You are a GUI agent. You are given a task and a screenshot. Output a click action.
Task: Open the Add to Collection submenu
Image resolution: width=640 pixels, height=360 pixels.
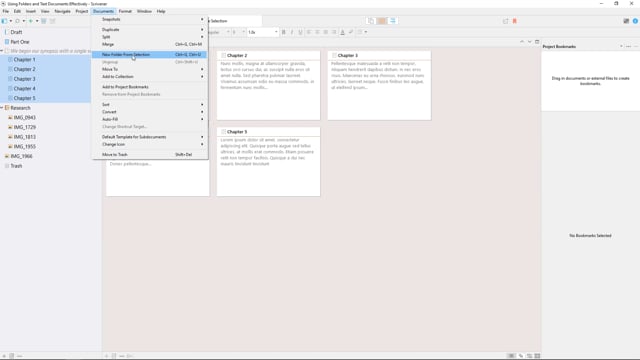tap(149, 77)
